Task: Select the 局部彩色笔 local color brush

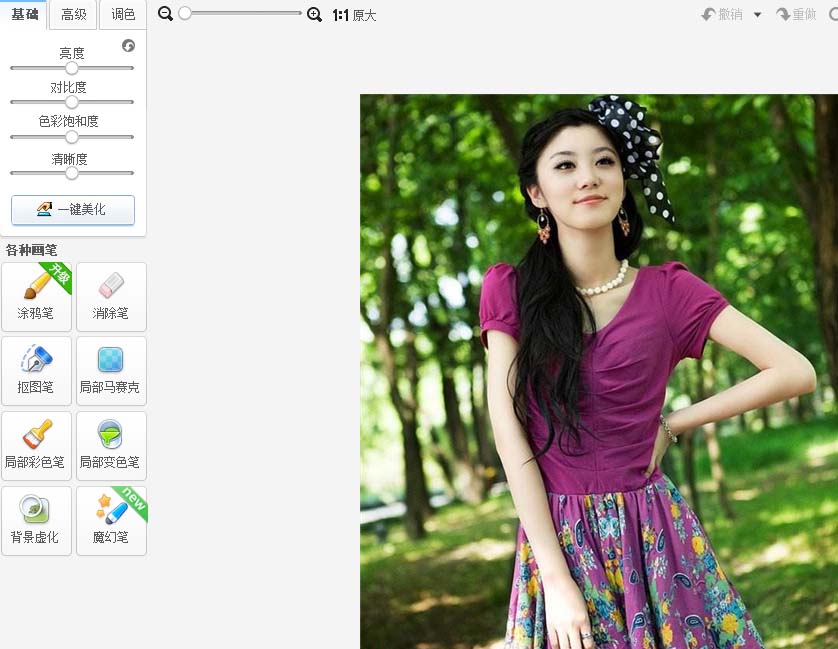Action: coord(36,446)
